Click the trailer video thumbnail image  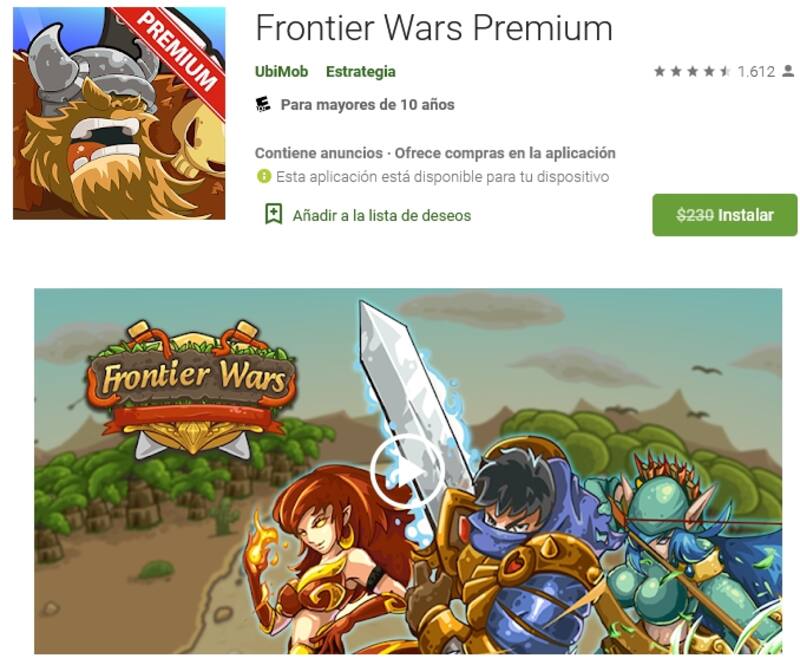pyautogui.click(x=408, y=471)
